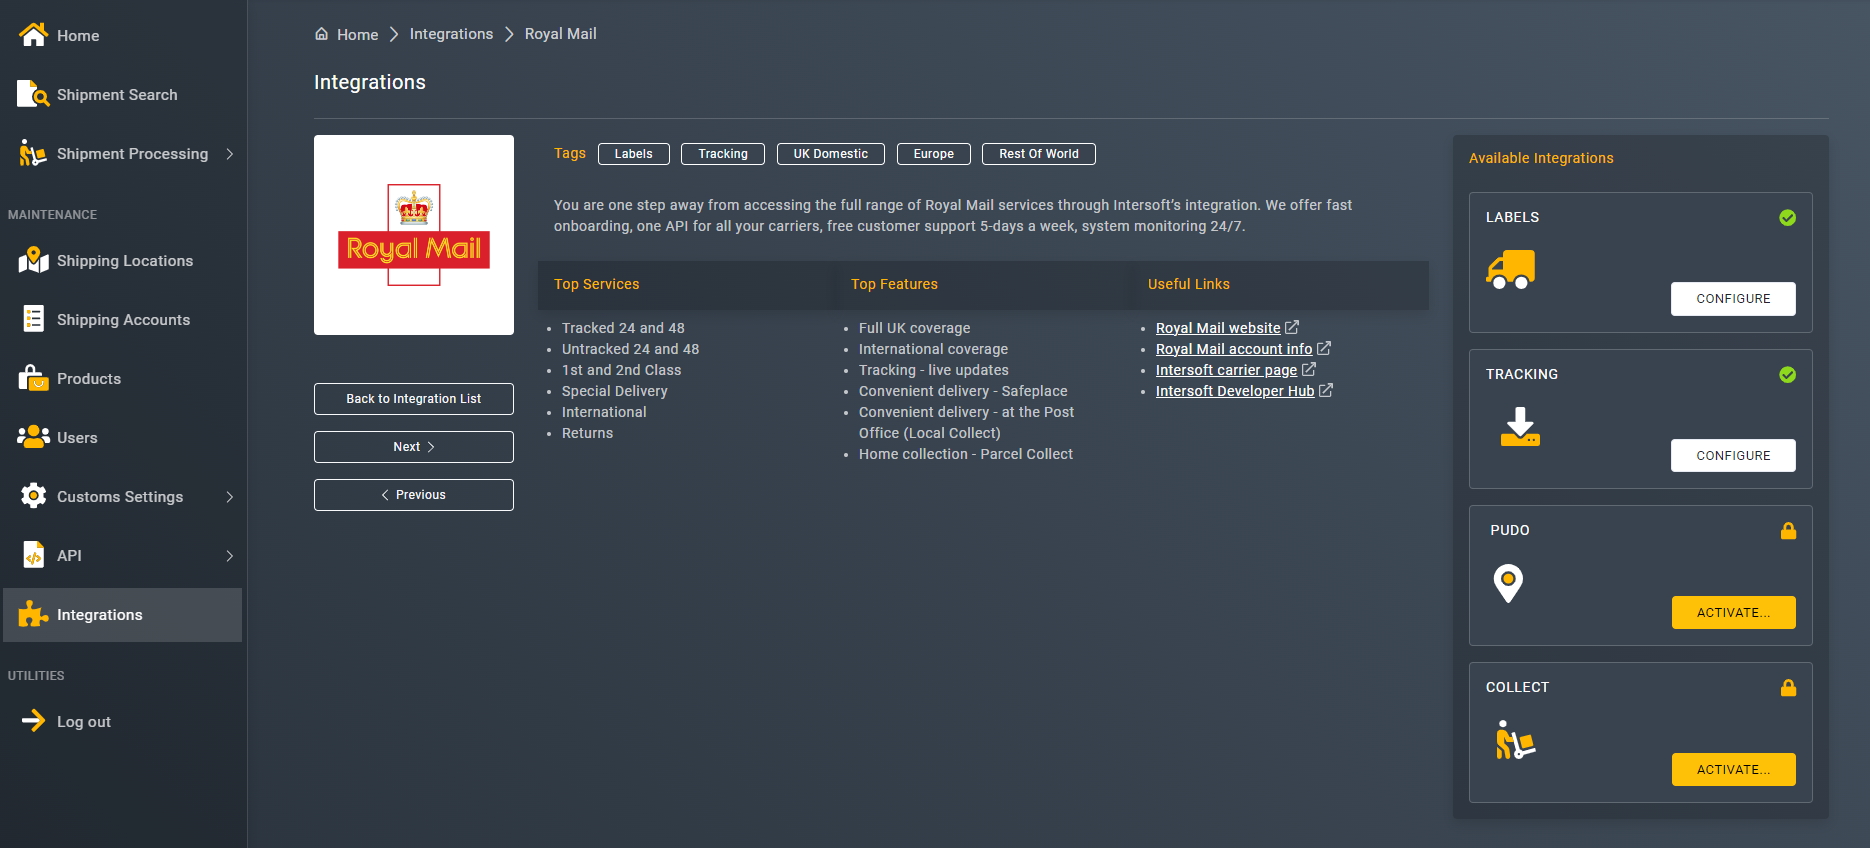
Task: Open Shipping Locations menu item
Action: point(123,261)
